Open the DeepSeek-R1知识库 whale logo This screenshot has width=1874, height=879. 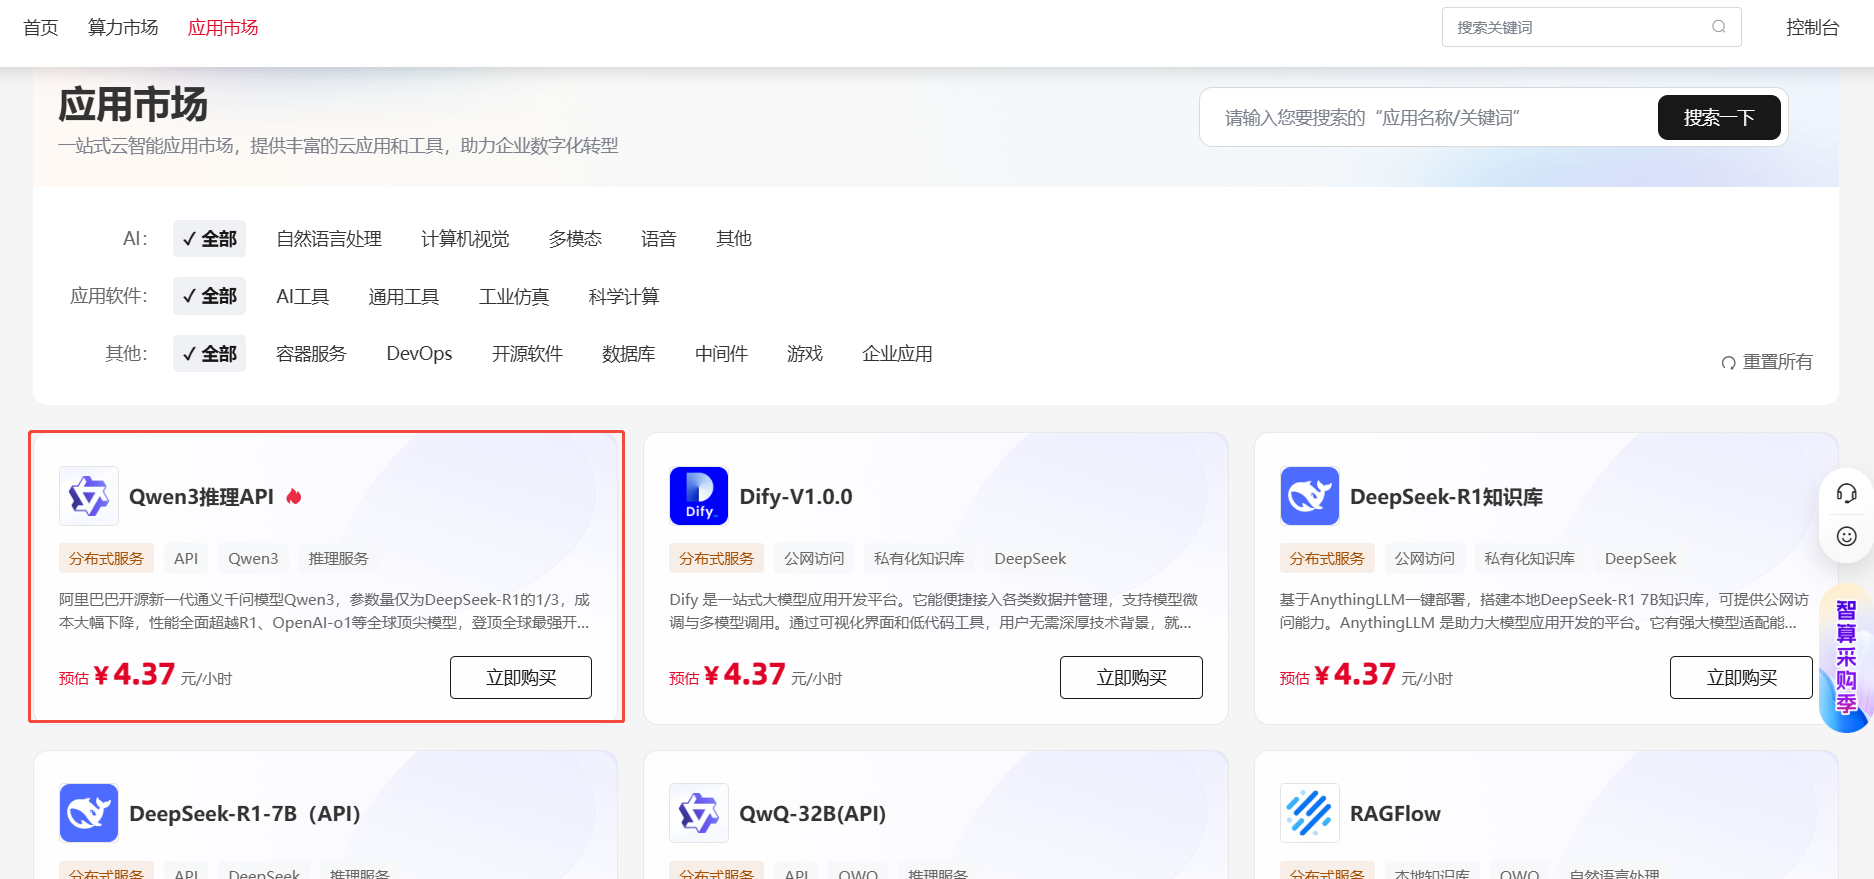1309,496
